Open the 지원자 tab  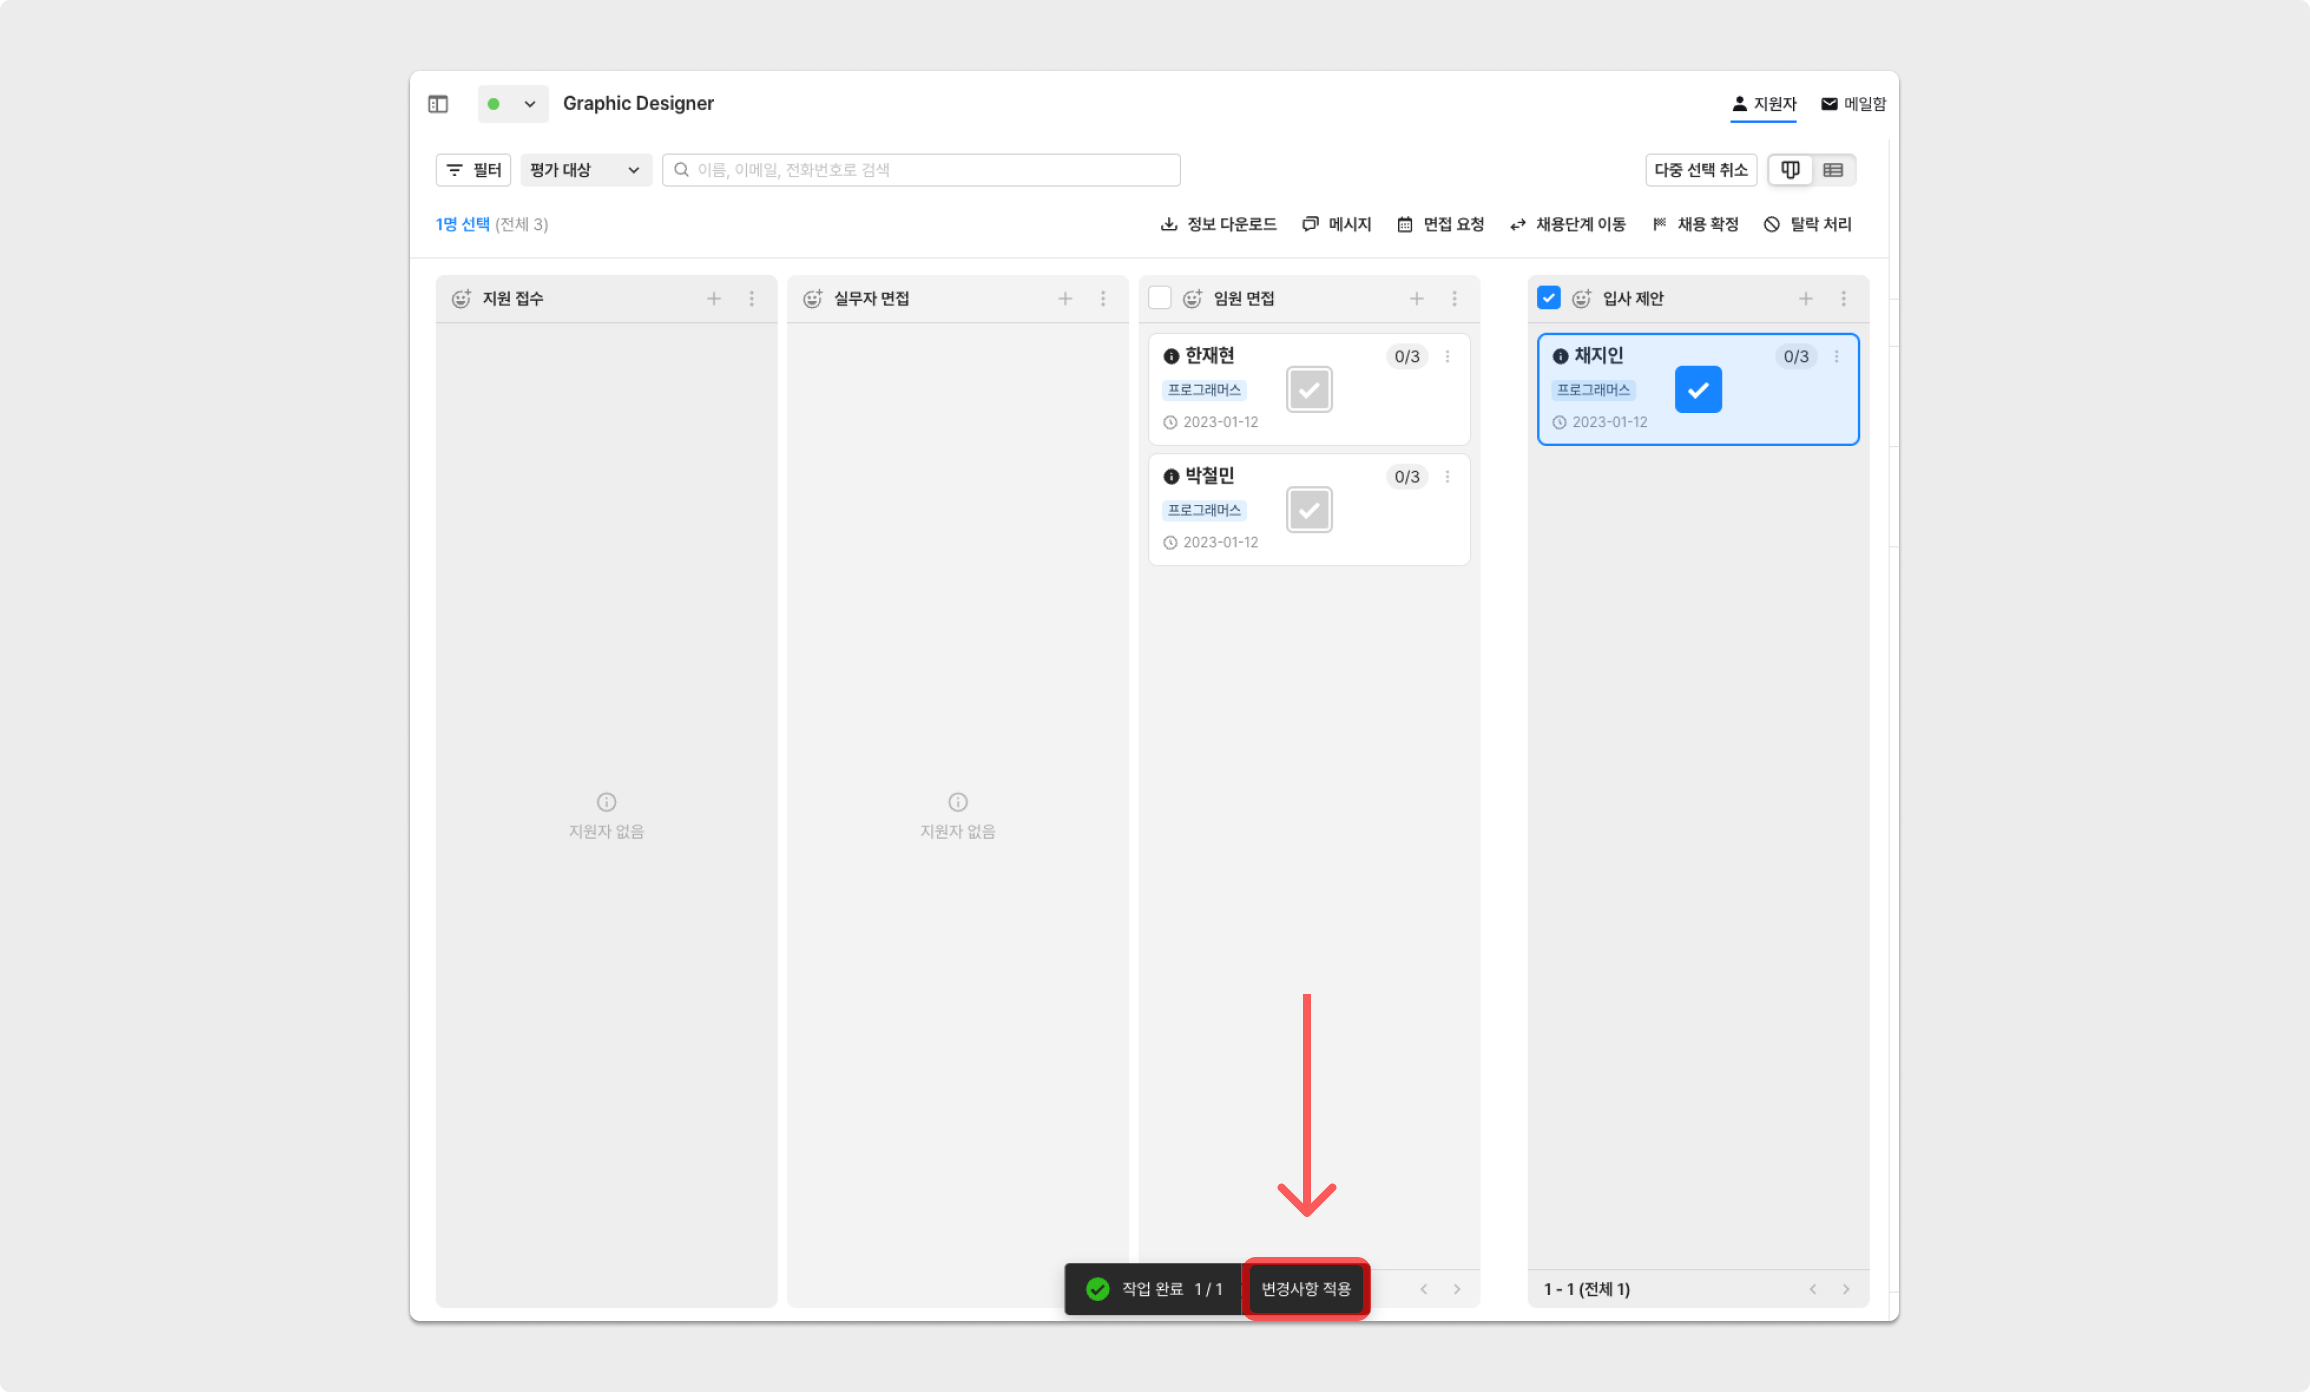[1764, 104]
